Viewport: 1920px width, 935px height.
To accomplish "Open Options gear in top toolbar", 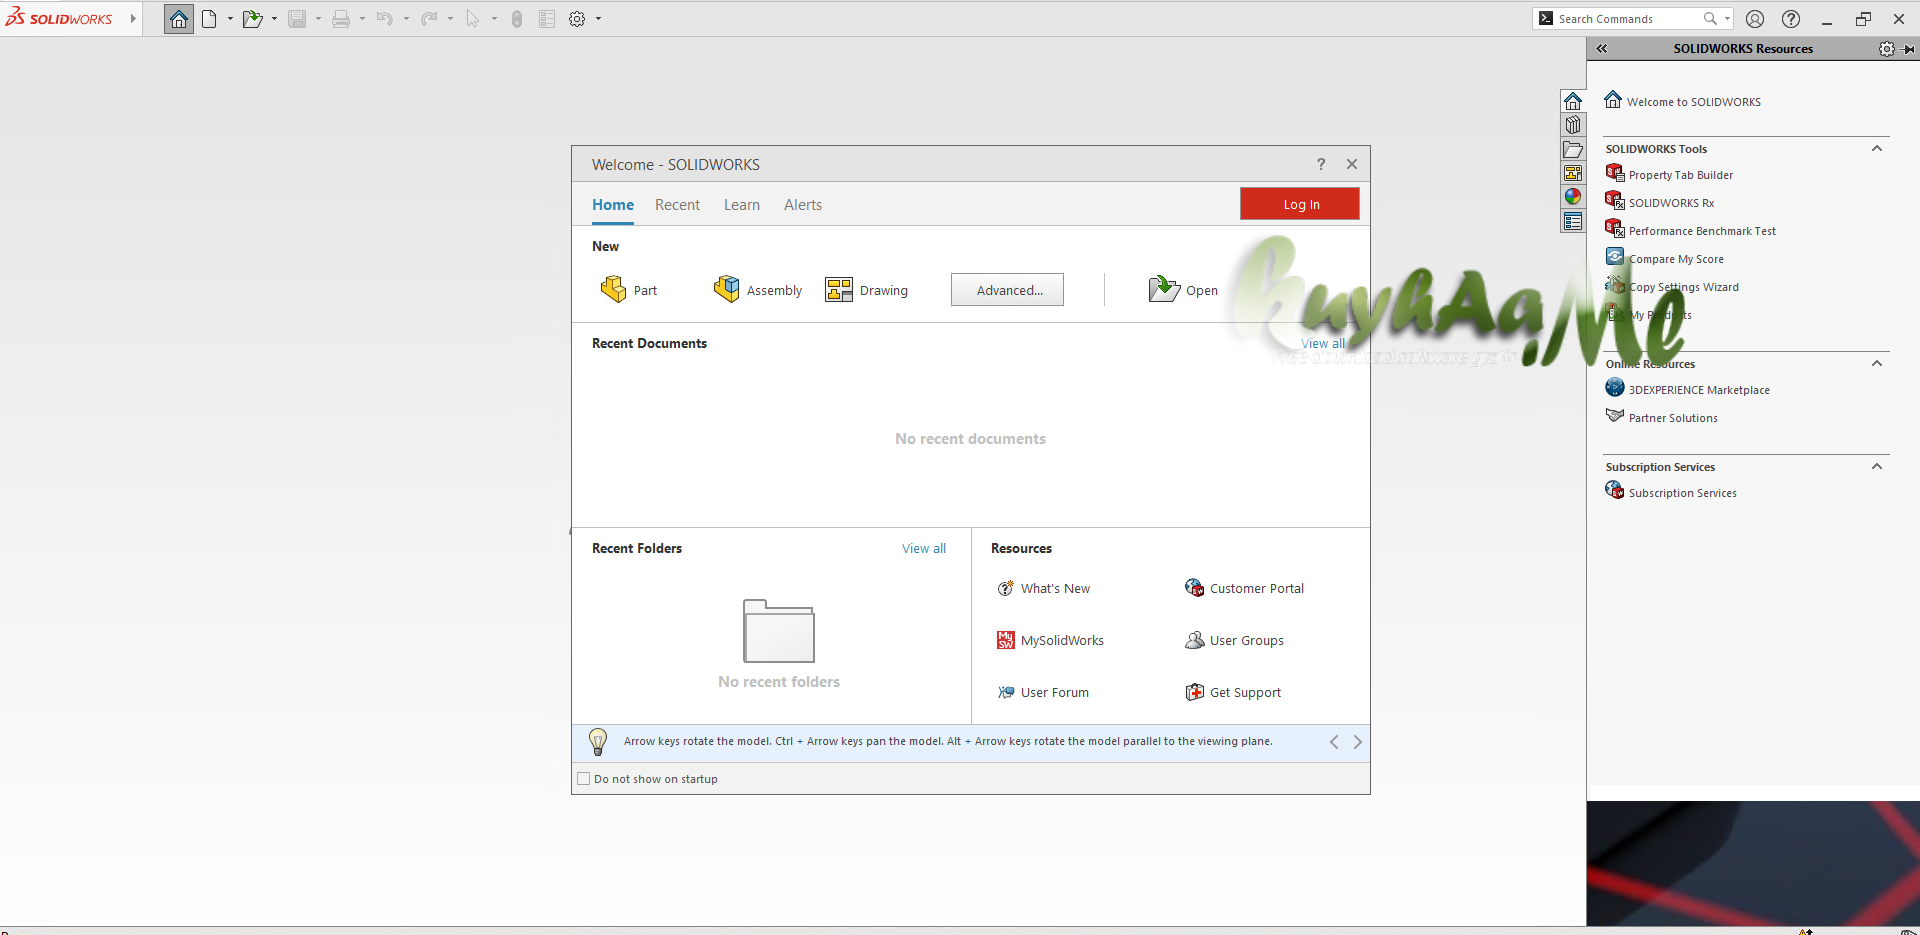I will coord(577,19).
